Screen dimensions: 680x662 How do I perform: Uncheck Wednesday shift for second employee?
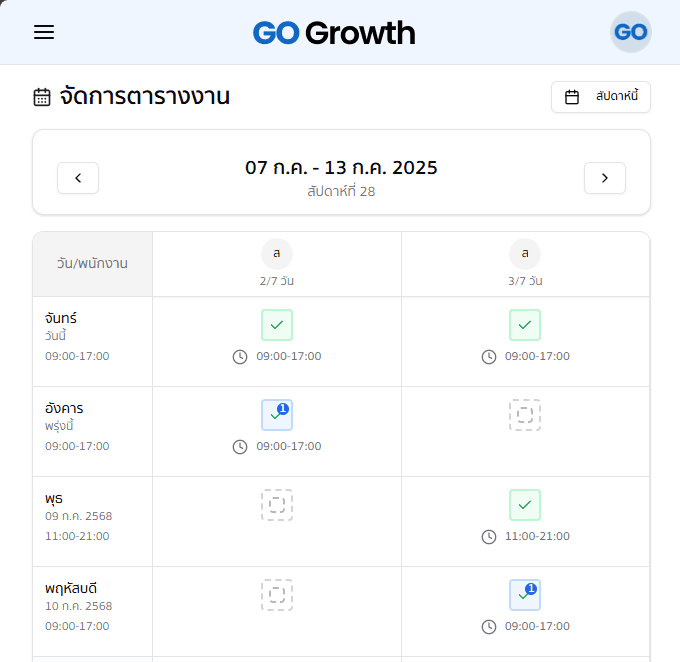[x=525, y=505]
